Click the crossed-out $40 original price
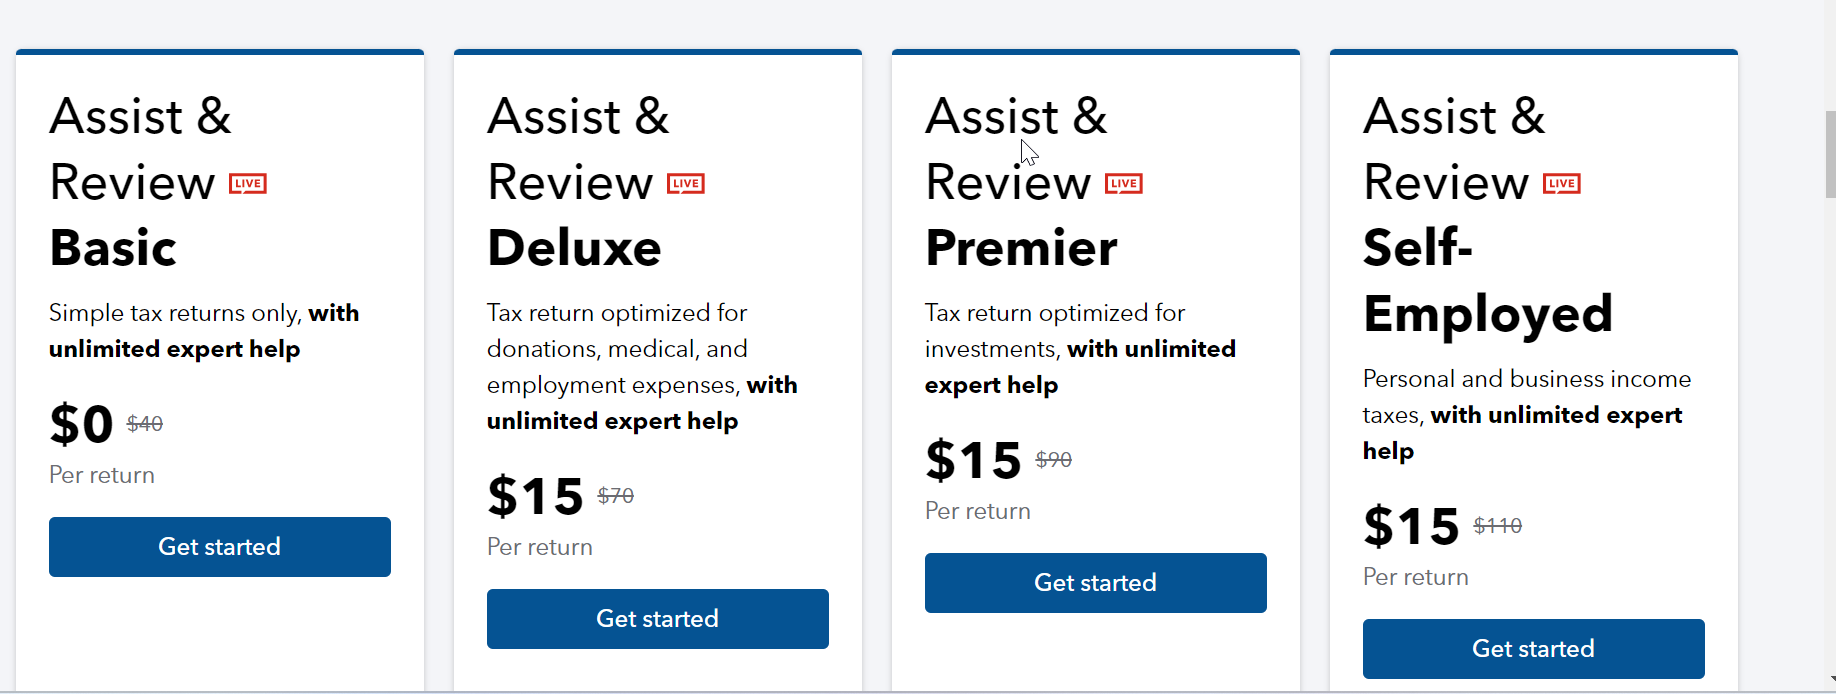 145,424
